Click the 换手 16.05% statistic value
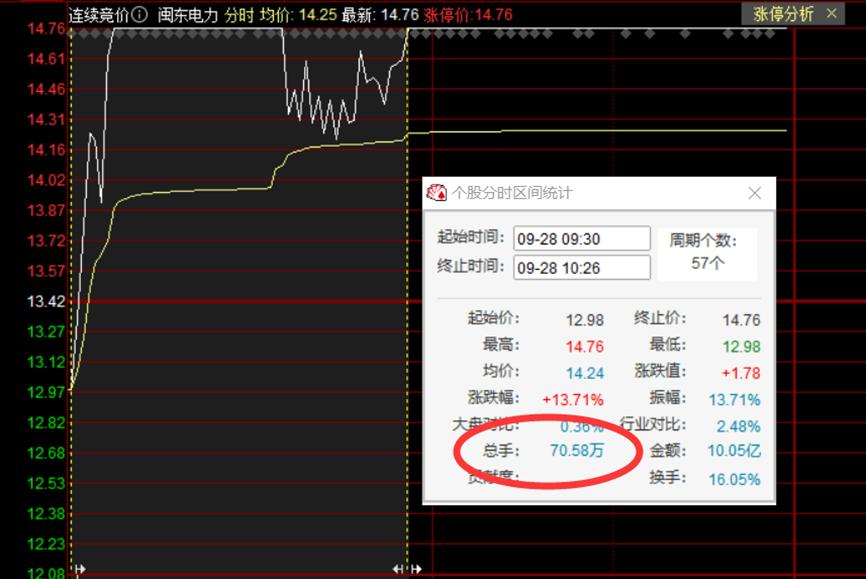The image size is (866, 579). pos(736,477)
